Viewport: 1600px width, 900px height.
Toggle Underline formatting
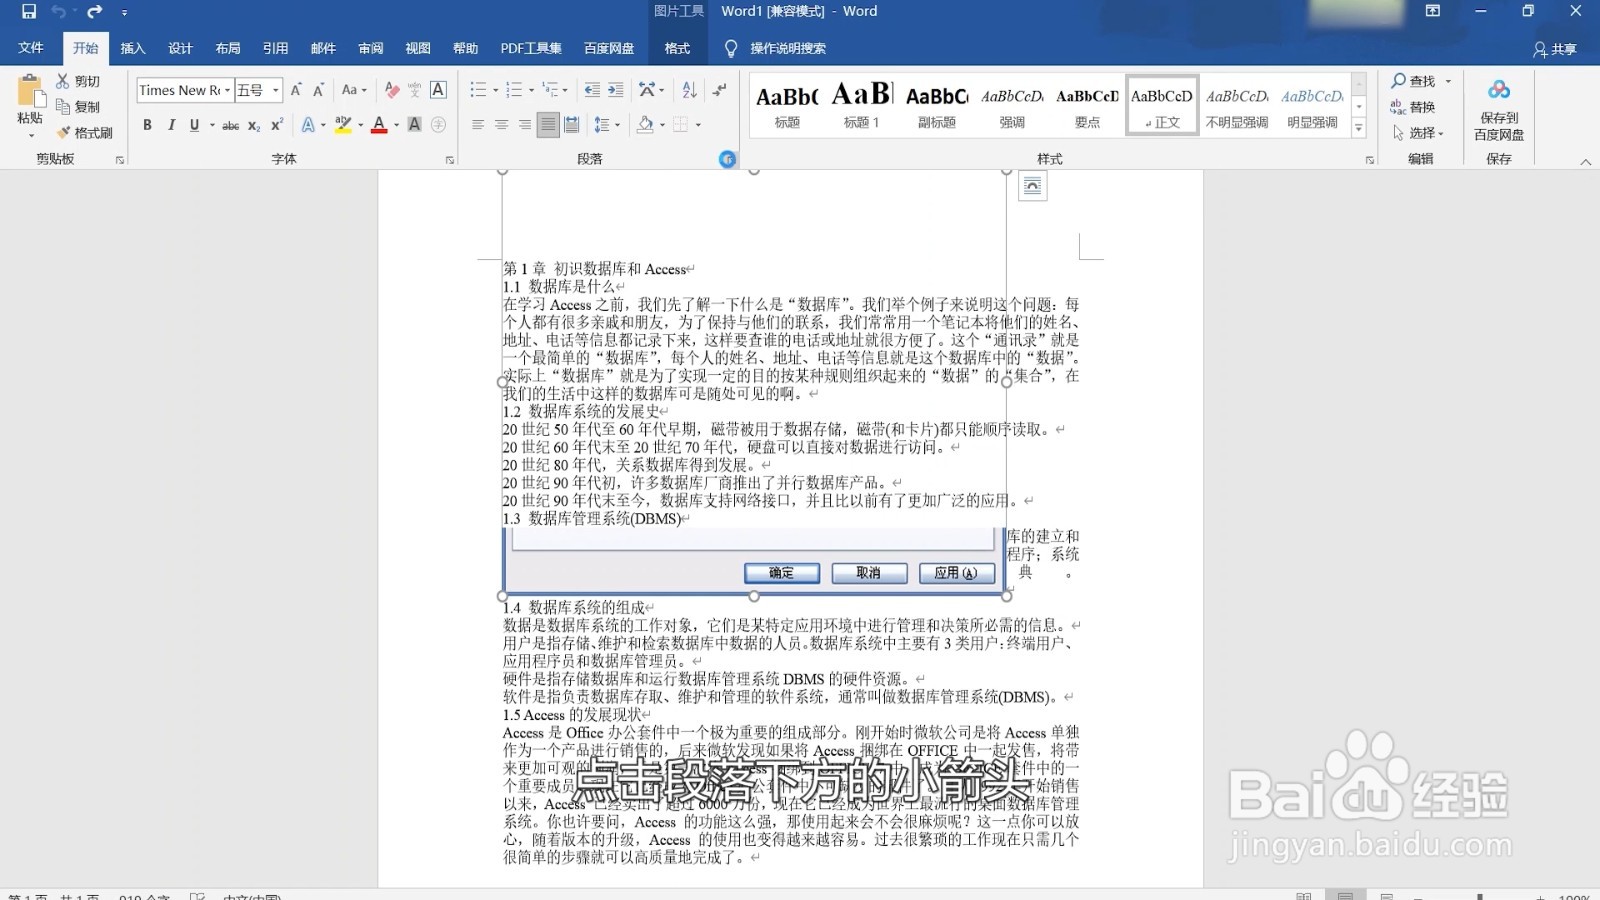194,125
